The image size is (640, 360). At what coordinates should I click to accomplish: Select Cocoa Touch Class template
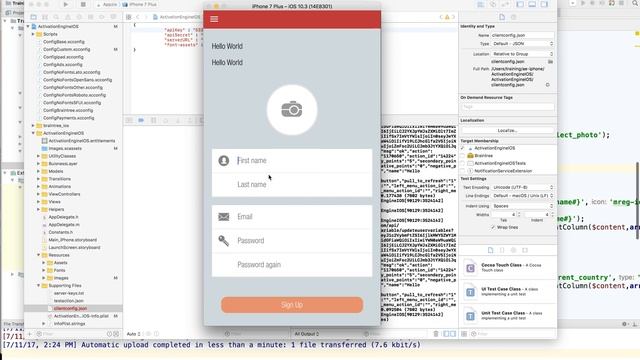[508, 268]
